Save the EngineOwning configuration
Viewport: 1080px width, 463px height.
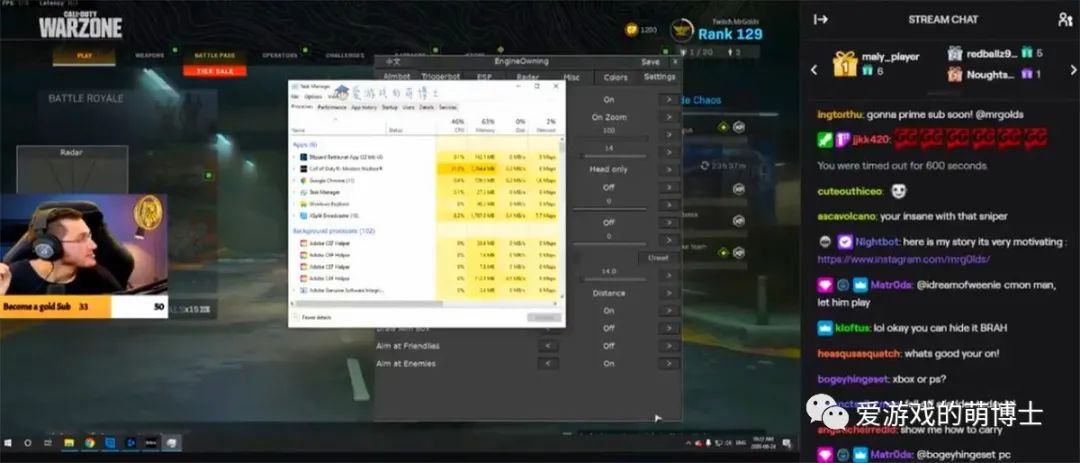(650, 62)
